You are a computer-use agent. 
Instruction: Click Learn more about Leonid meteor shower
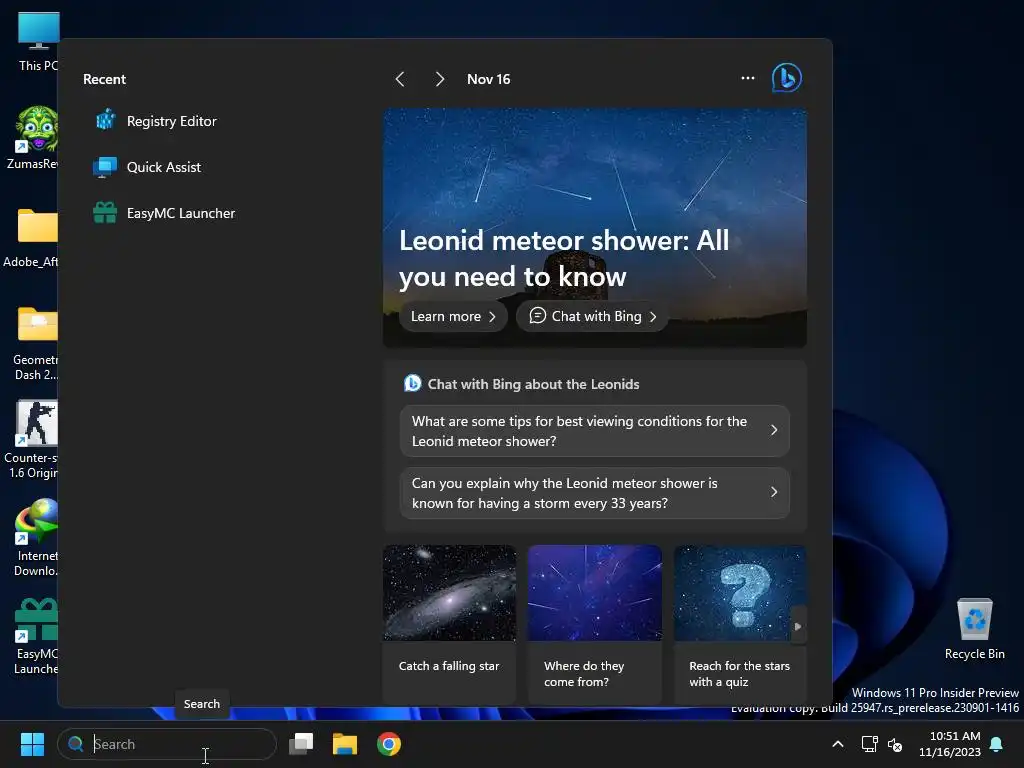tap(453, 316)
